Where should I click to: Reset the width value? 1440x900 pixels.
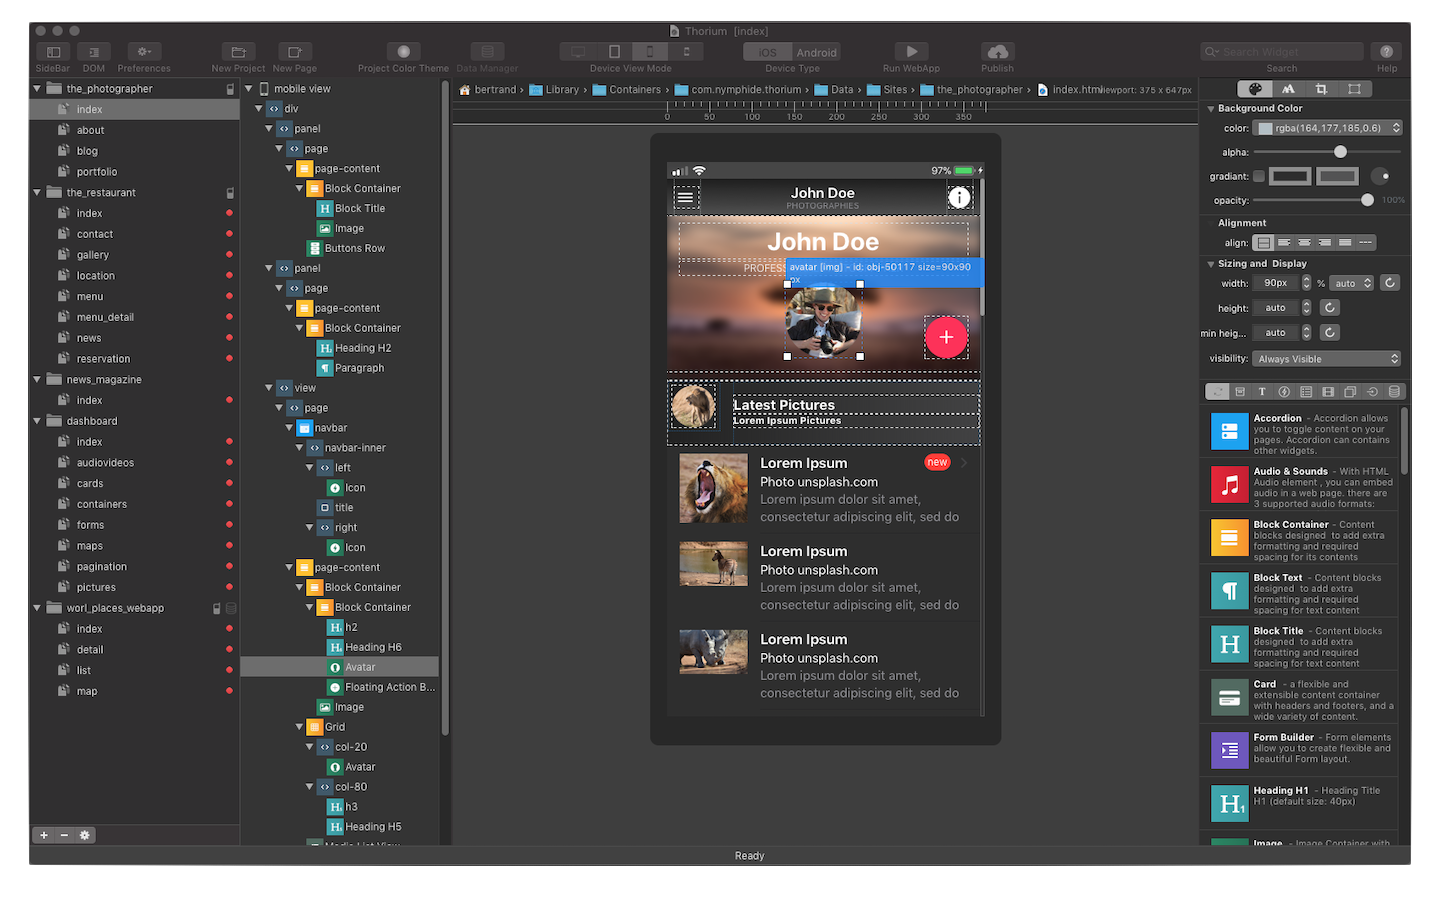point(1390,283)
